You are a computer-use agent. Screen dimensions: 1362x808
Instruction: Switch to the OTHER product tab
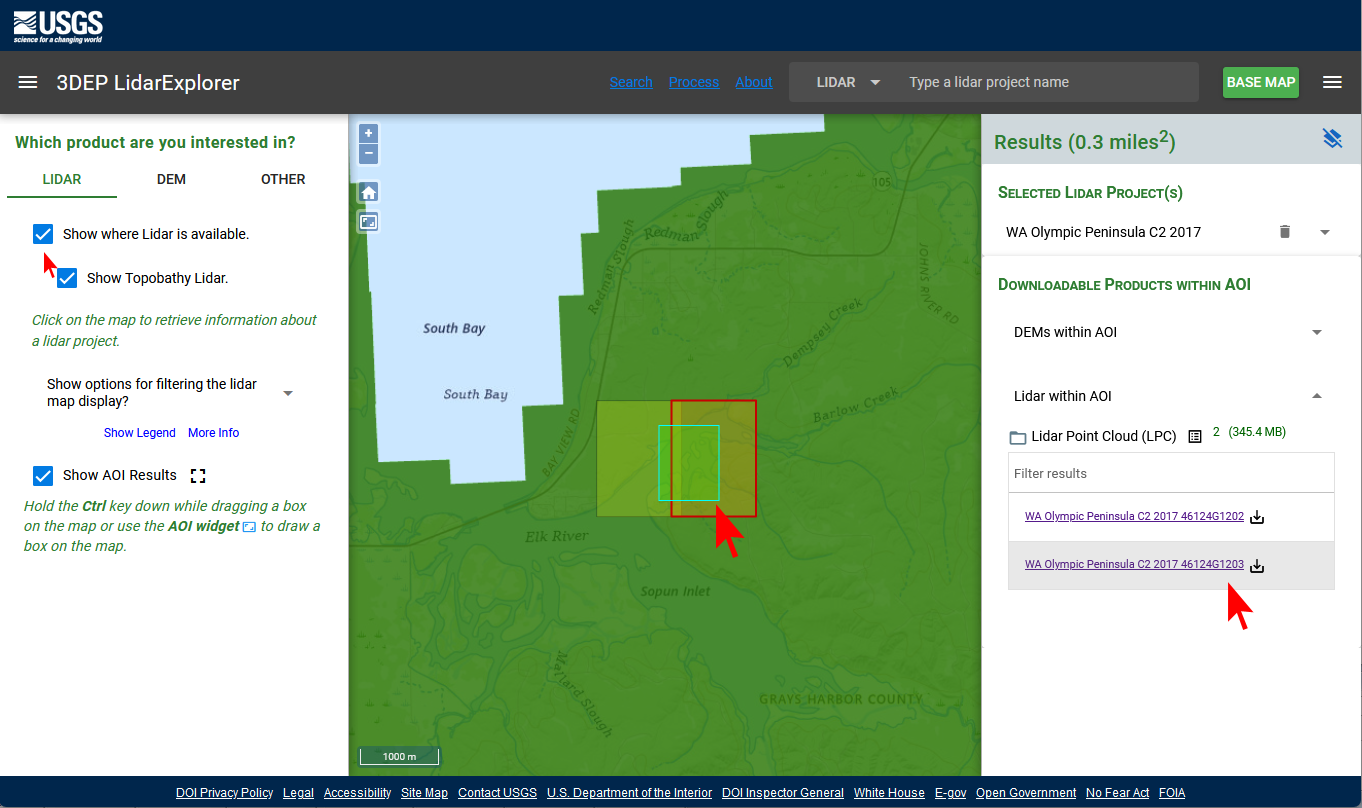(283, 179)
